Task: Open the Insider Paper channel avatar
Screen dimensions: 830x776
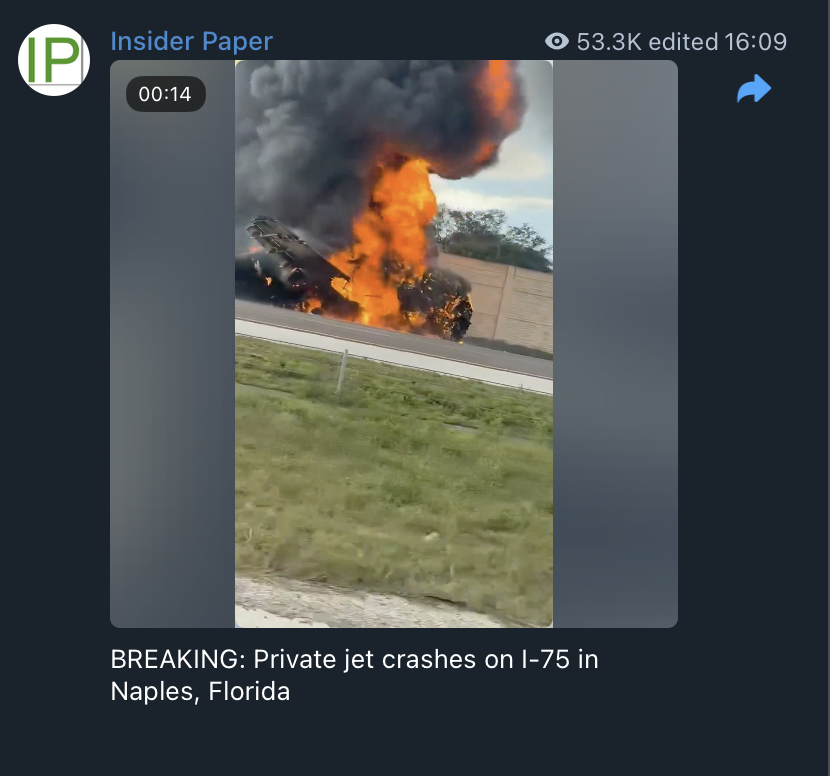Action: 54,60
